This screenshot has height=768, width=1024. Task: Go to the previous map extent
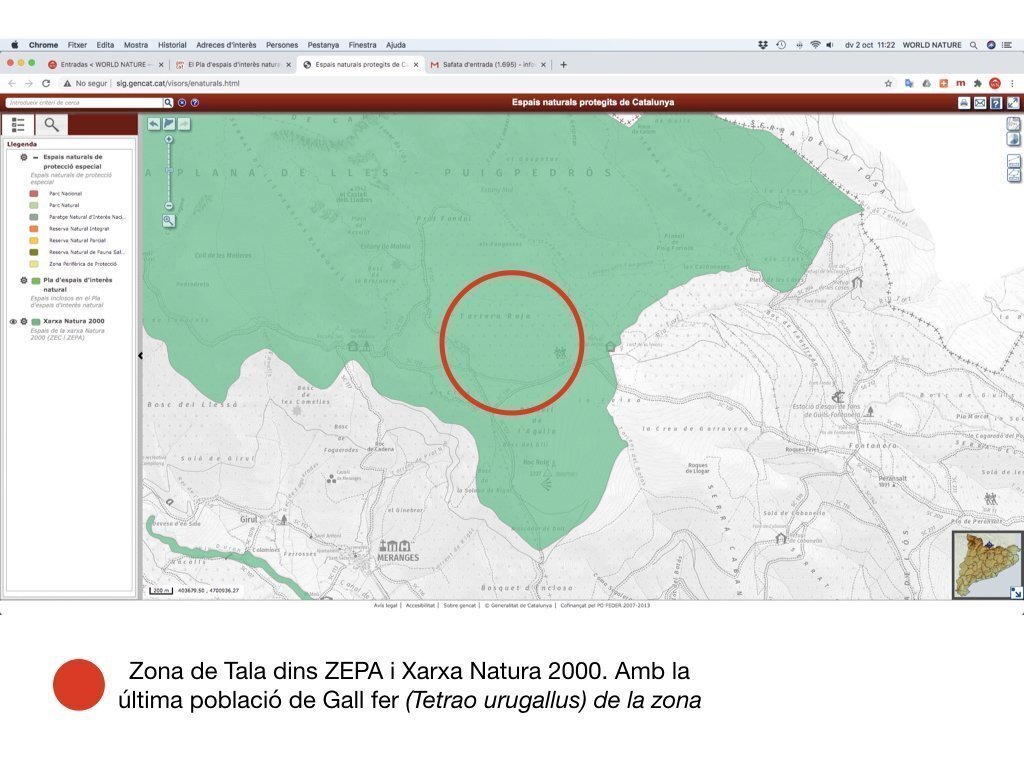tap(153, 123)
